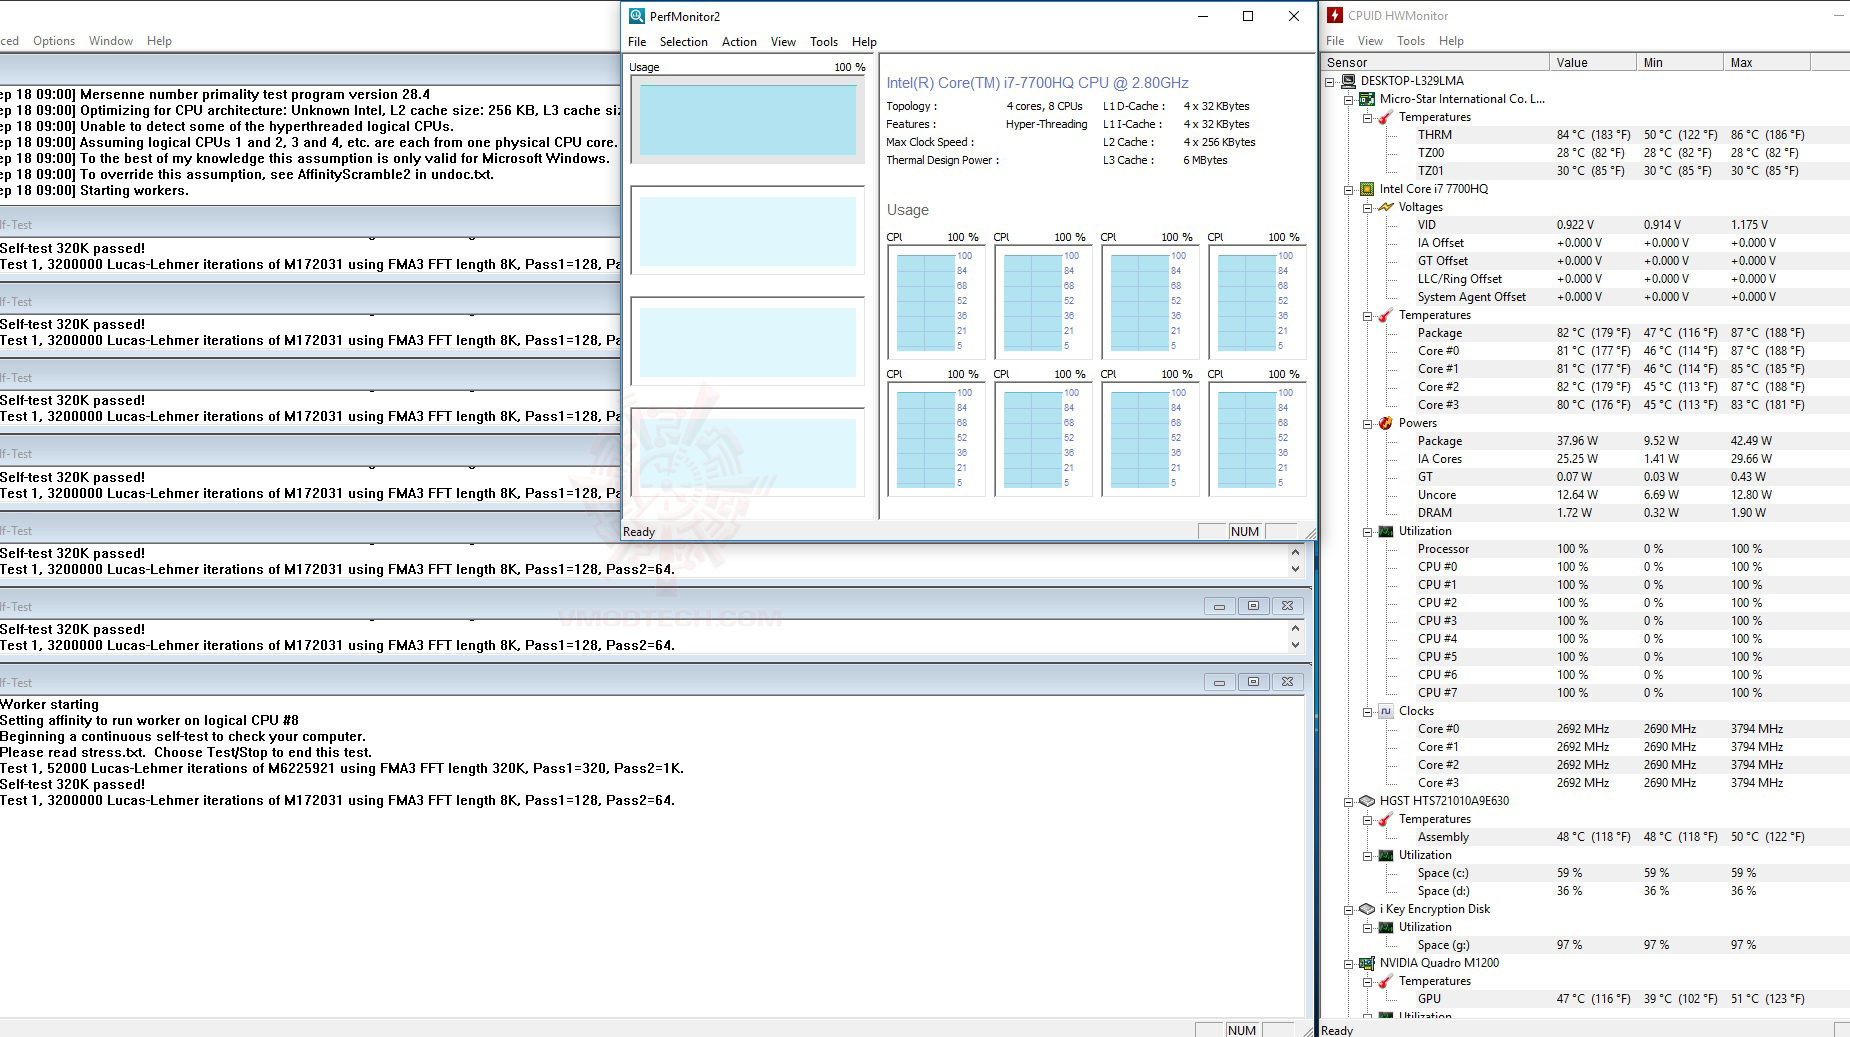Select the Micro-Star International motherboard icon
The width and height of the screenshot is (1850, 1037).
[1367, 99]
